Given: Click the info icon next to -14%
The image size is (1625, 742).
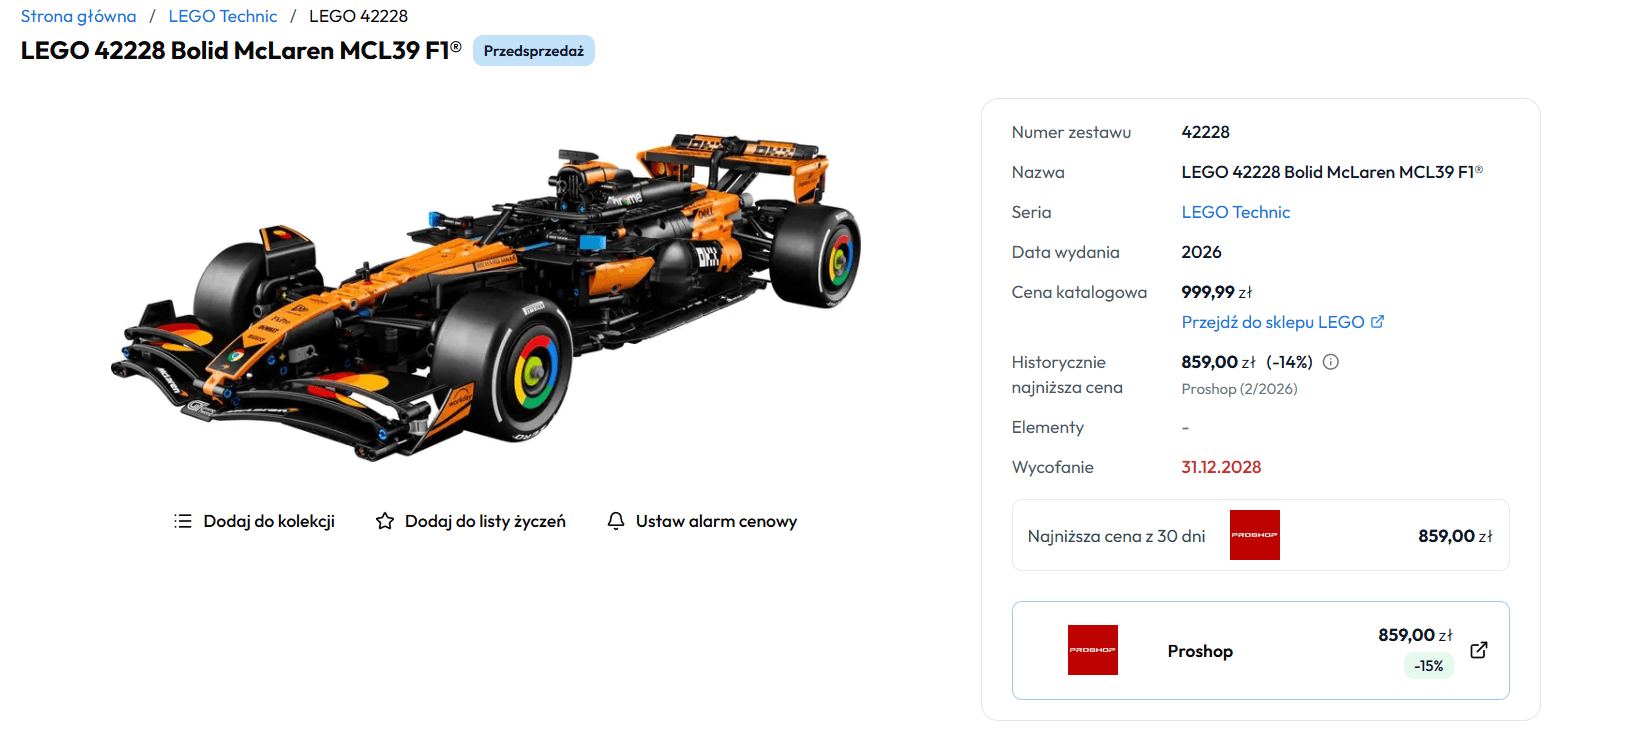Looking at the screenshot, I should [x=1331, y=362].
